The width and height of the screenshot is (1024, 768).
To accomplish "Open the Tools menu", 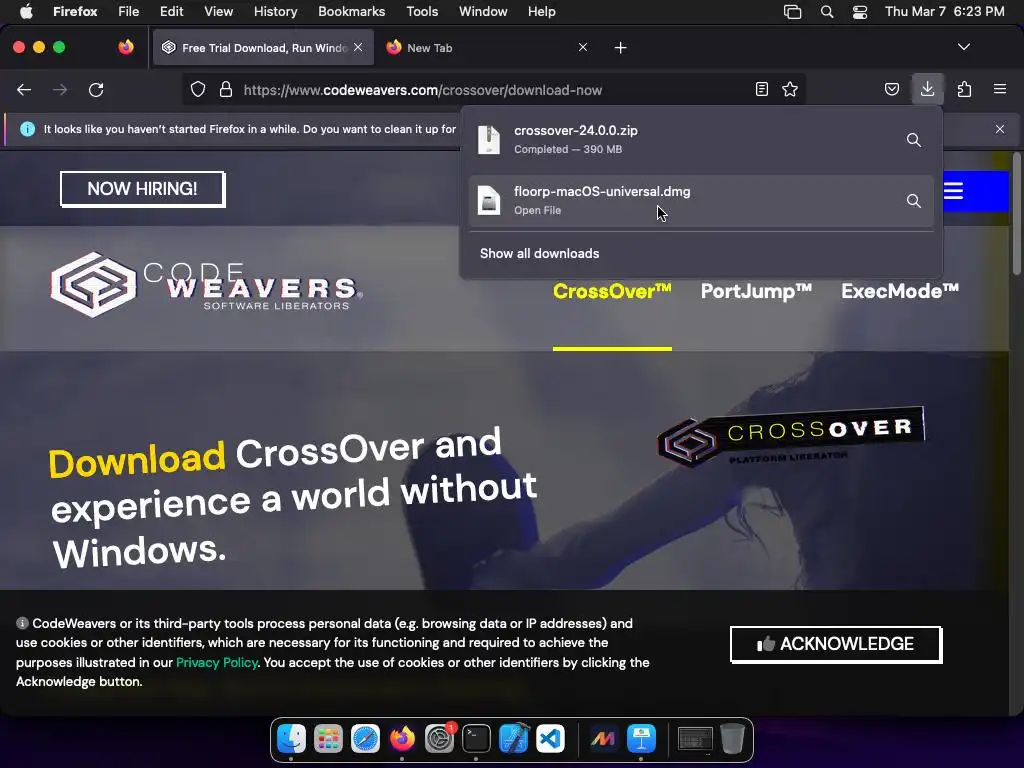I will point(422,11).
